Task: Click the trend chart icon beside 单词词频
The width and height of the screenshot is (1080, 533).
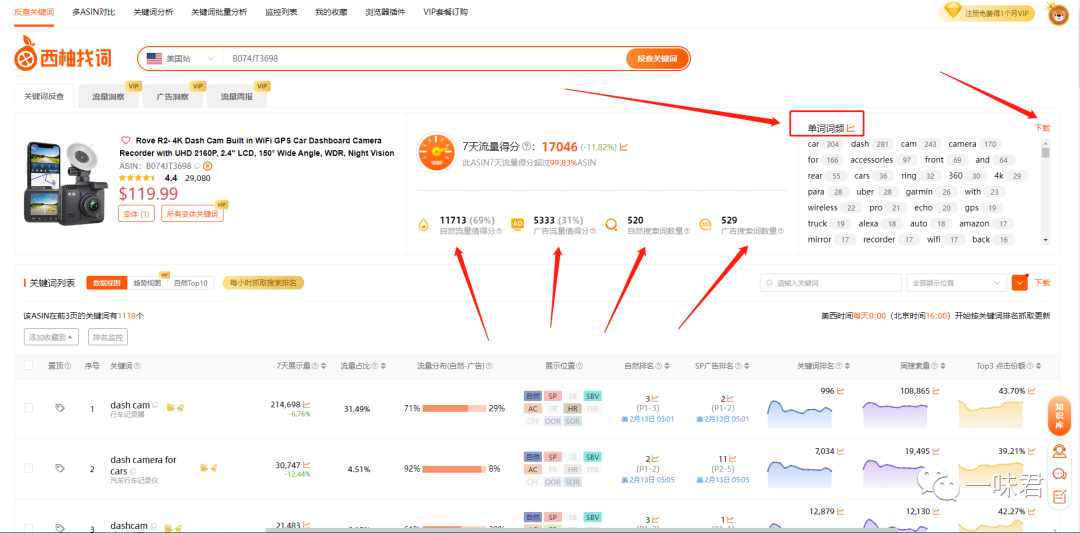Action: click(x=851, y=127)
